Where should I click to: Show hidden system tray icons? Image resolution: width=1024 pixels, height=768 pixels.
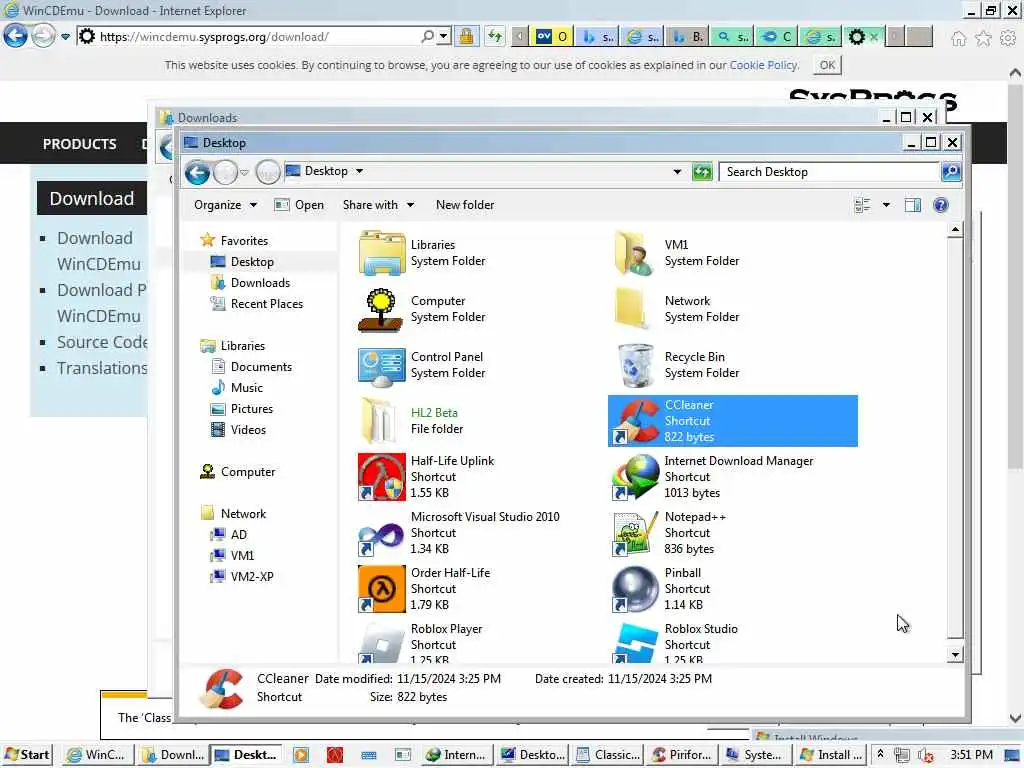coord(880,754)
